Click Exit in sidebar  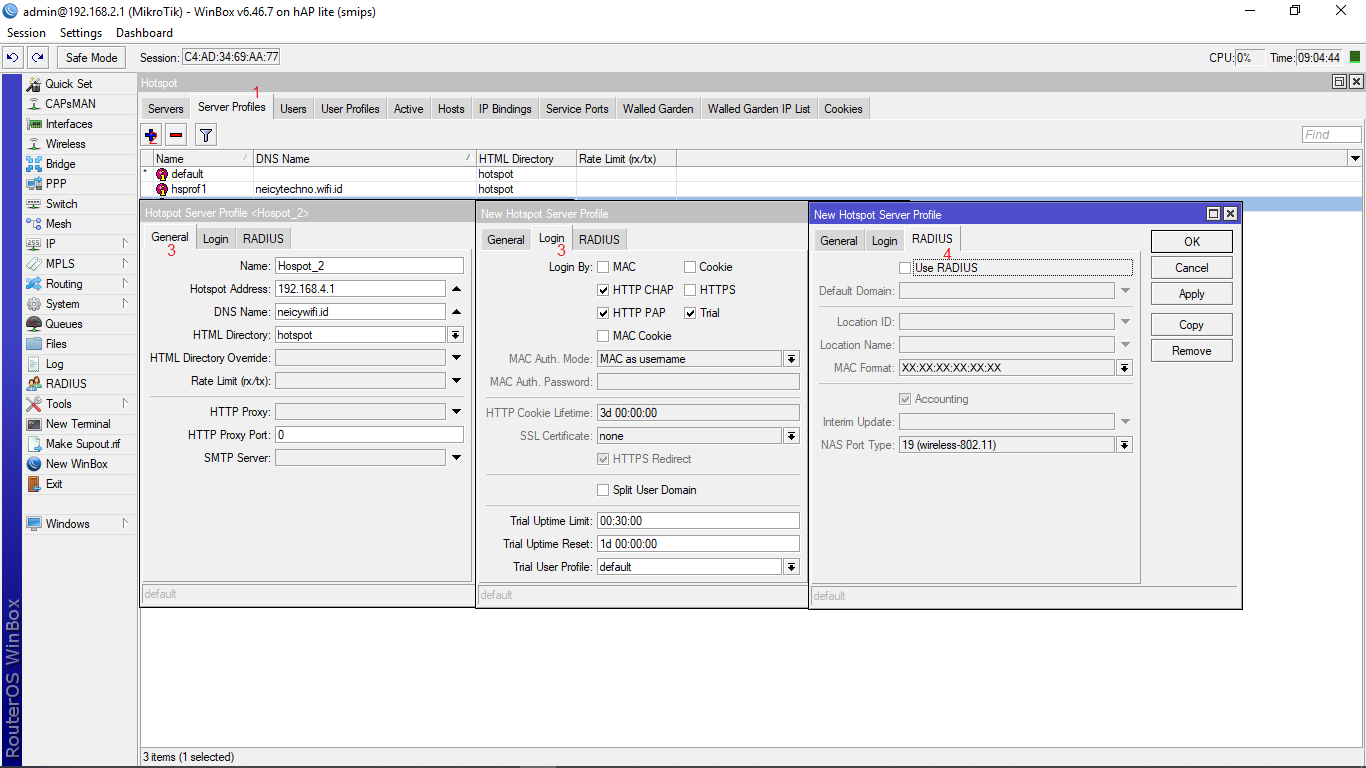[80, 484]
